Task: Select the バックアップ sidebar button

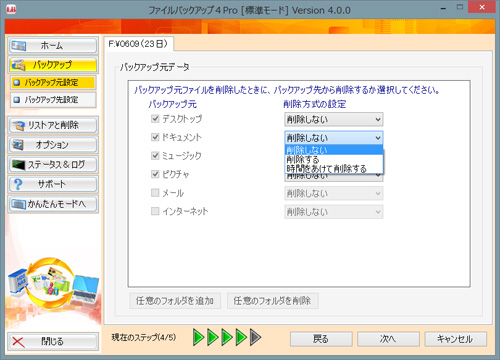Action: click(x=53, y=65)
